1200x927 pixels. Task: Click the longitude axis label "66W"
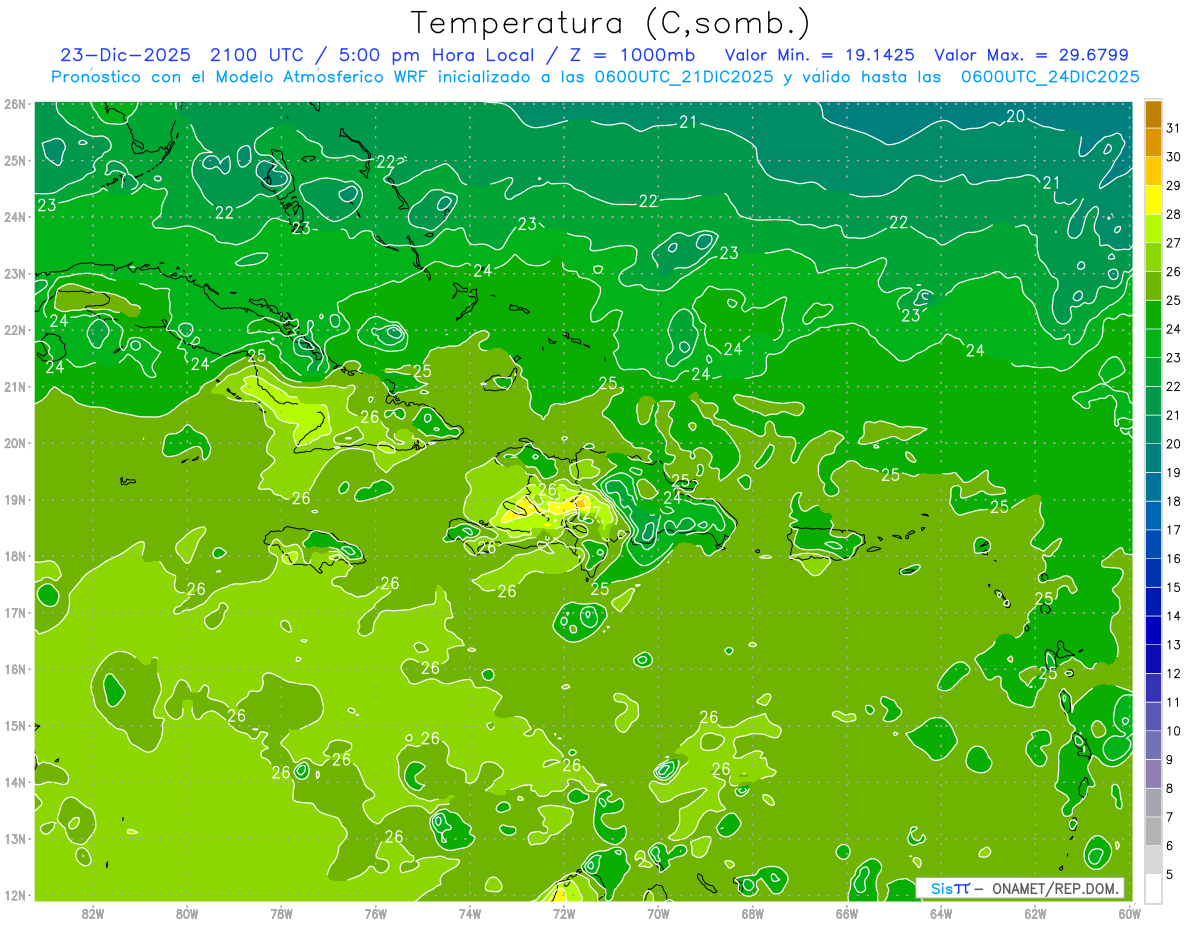(x=846, y=913)
